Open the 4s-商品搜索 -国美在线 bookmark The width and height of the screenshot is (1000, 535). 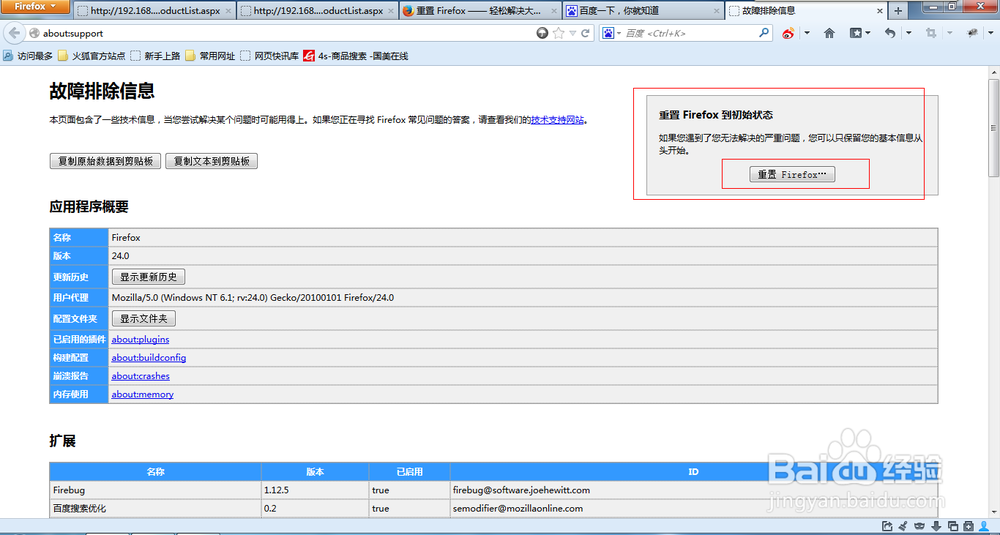pyautogui.click(x=356, y=56)
